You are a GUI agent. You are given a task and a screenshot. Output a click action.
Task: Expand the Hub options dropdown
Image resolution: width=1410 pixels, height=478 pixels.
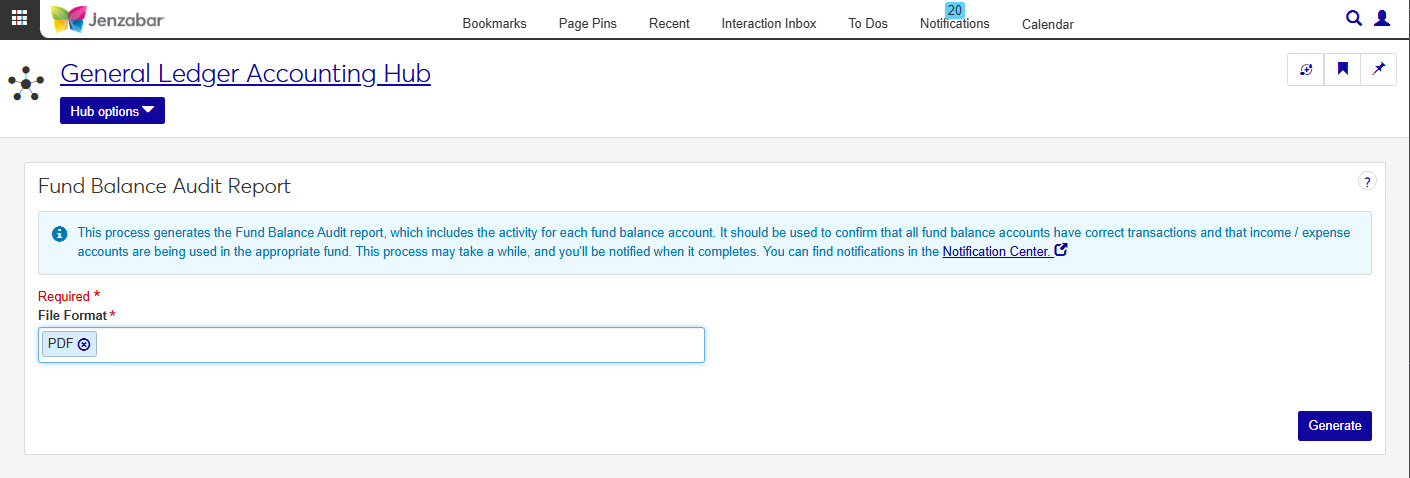click(112, 111)
